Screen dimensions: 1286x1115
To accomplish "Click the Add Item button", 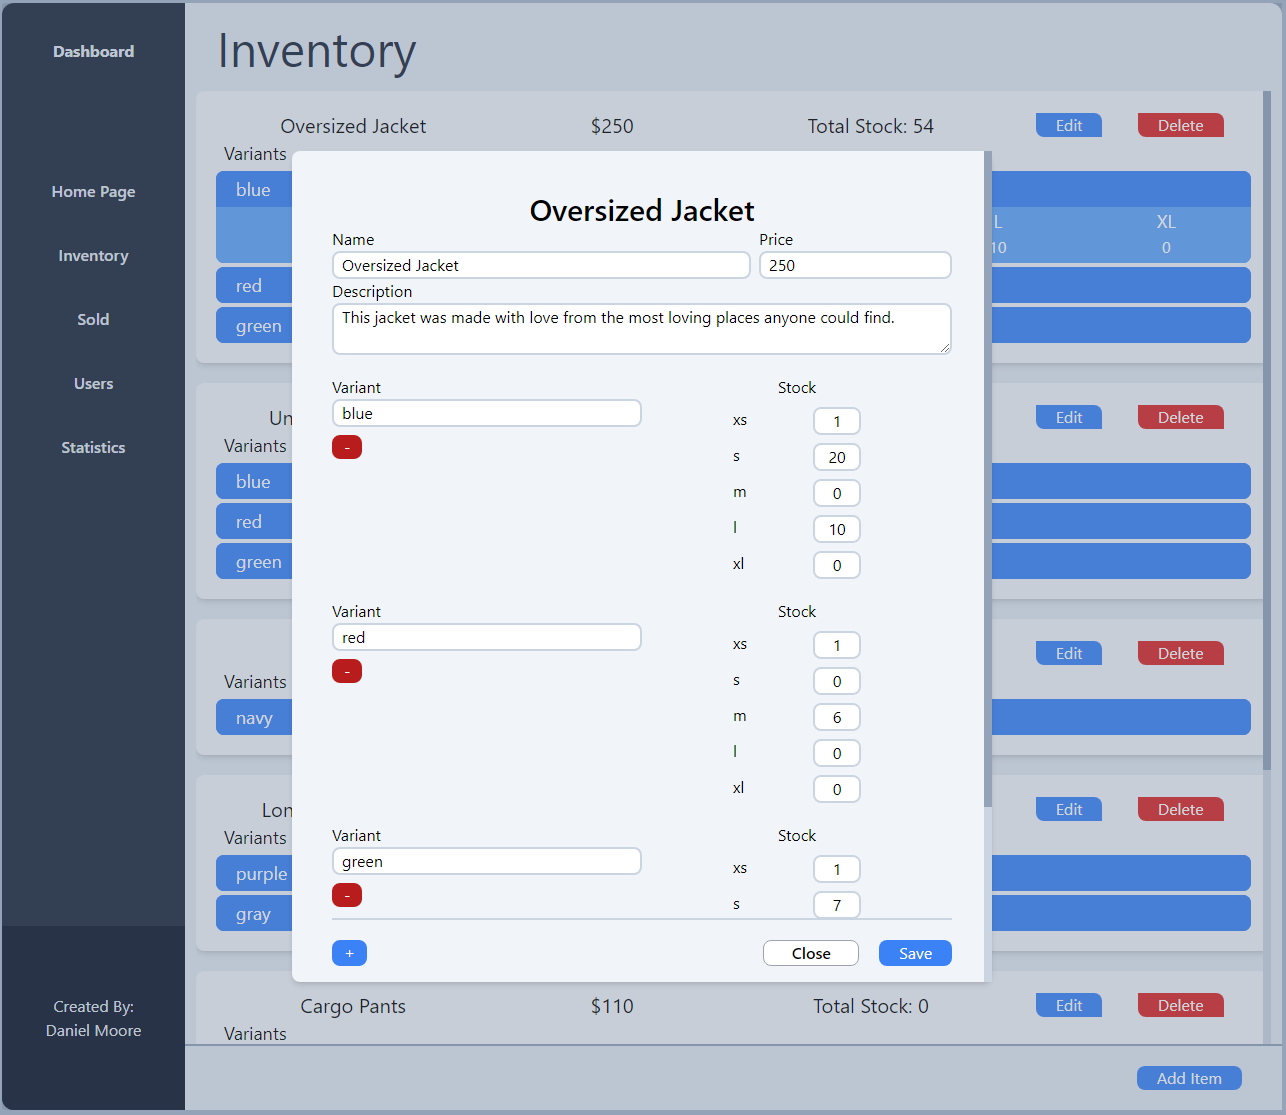I will (1189, 1078).
